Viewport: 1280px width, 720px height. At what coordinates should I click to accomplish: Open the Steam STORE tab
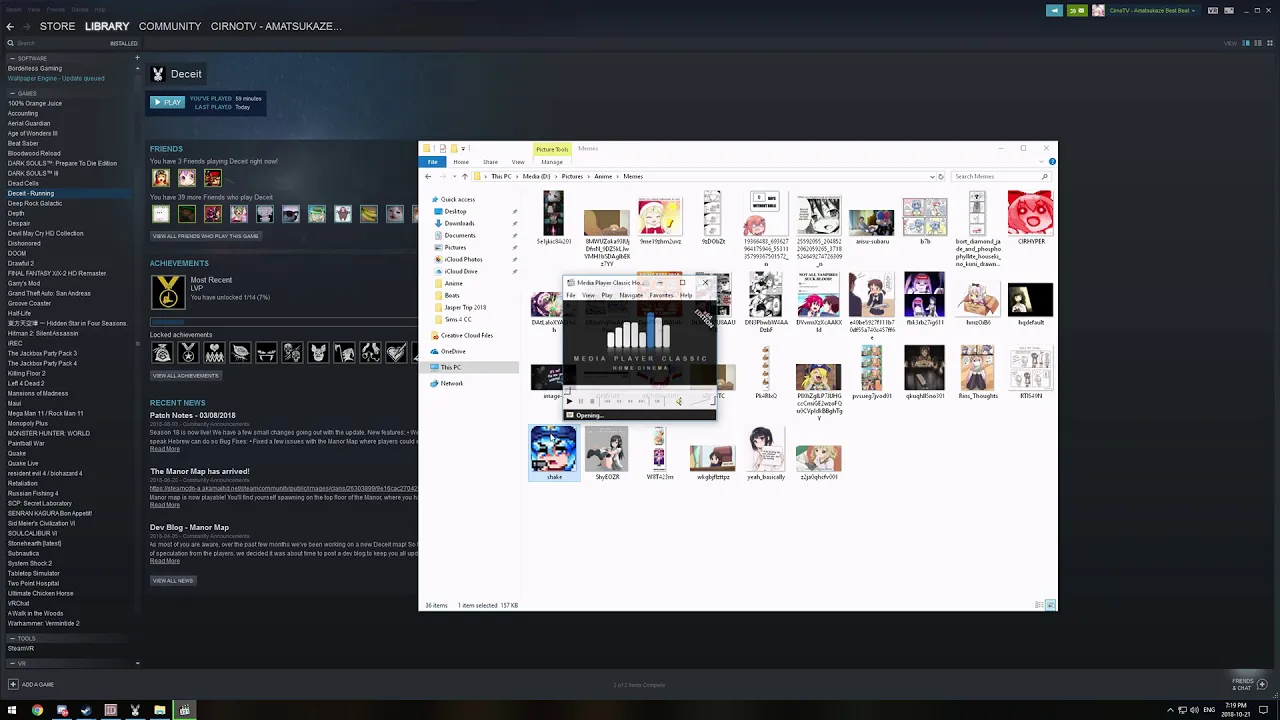(x=57, y=26)
